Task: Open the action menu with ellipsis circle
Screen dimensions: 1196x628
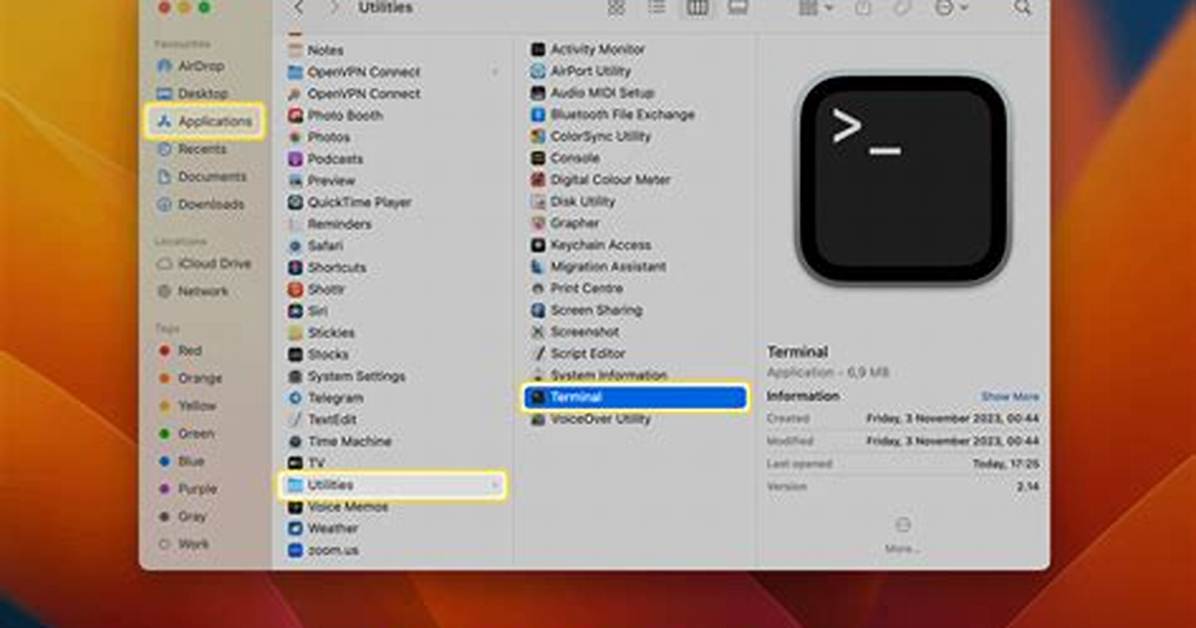Action: [950, 8]
